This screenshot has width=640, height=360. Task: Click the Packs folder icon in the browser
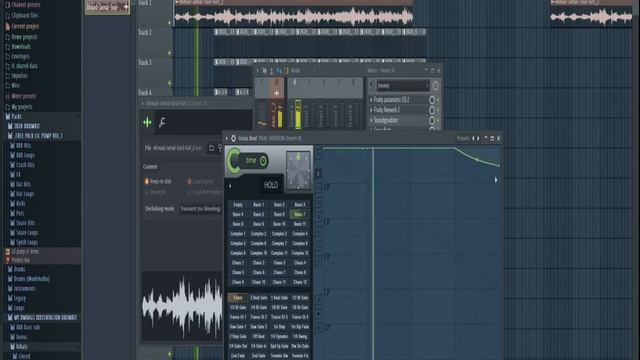point(7,117)
